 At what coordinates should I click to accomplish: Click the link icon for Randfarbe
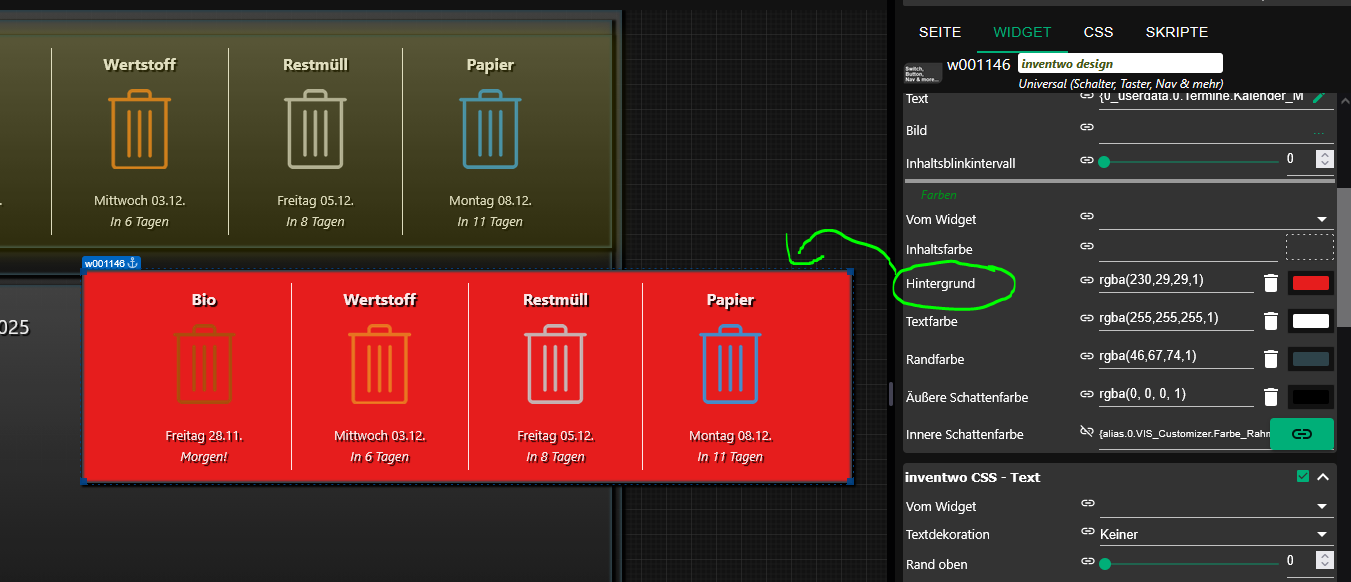pos(1087,356)
